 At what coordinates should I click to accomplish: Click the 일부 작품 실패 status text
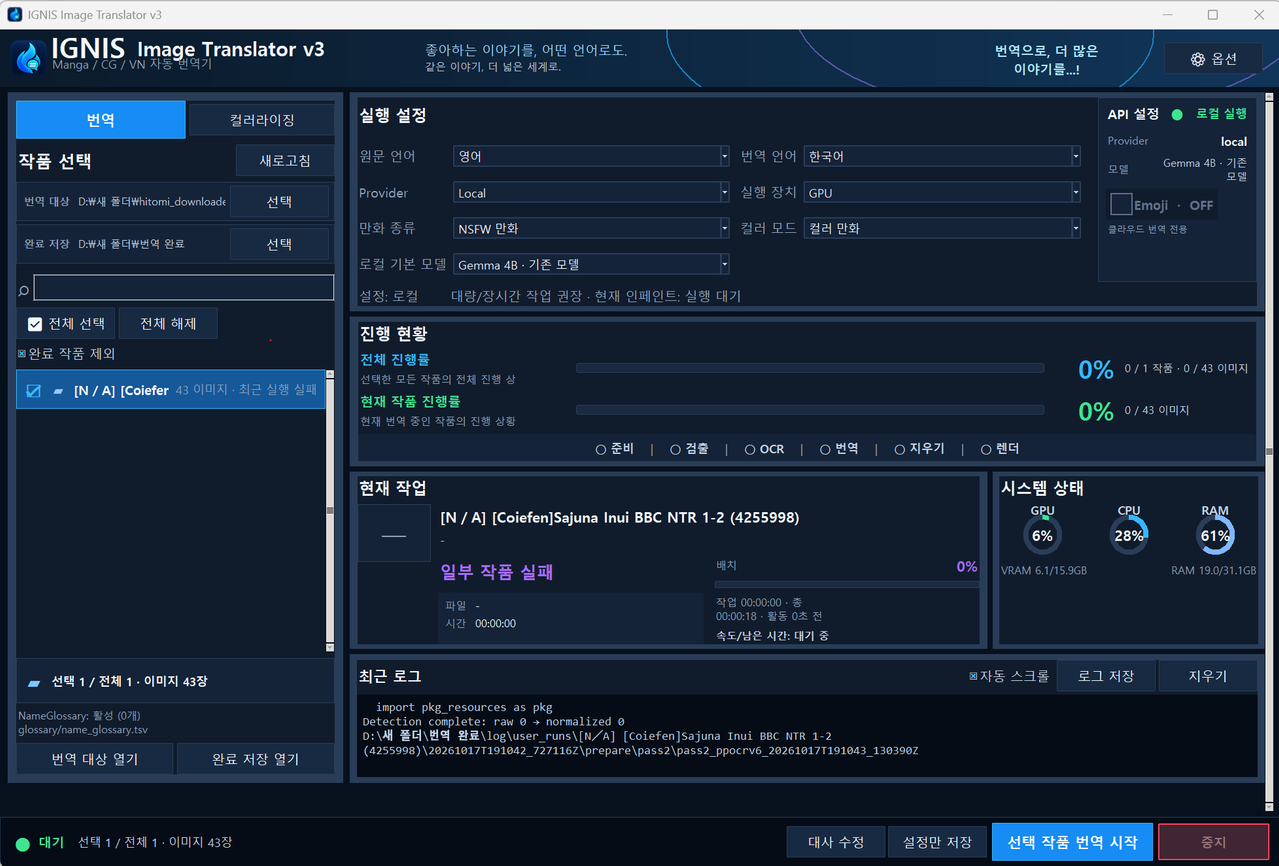[x=497, y=573]
